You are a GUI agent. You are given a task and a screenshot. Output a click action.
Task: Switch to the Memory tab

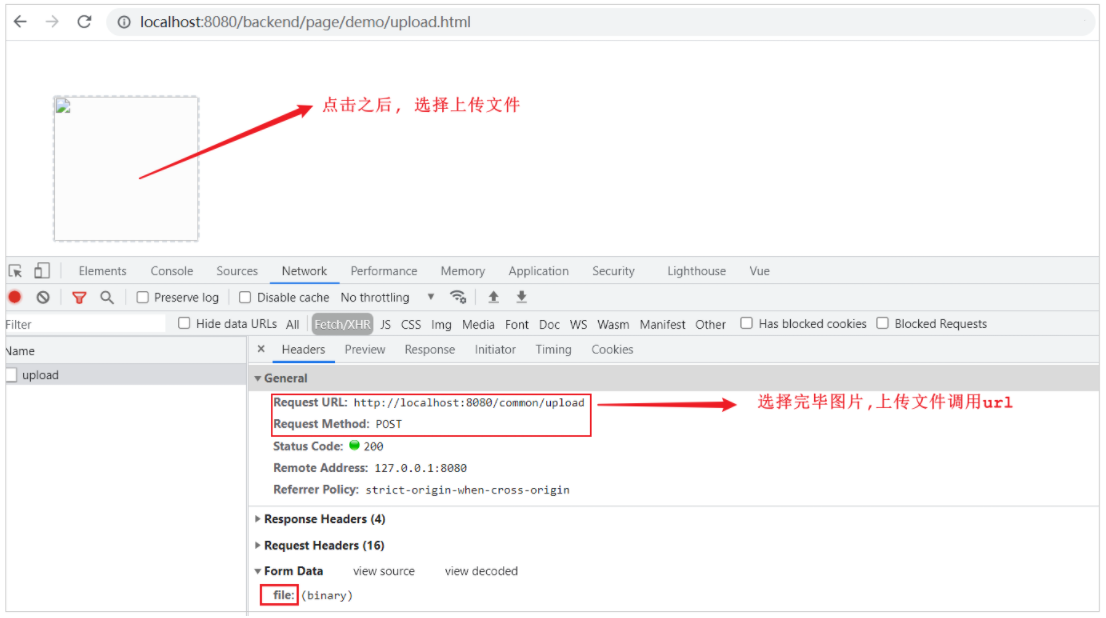(463, 271)
